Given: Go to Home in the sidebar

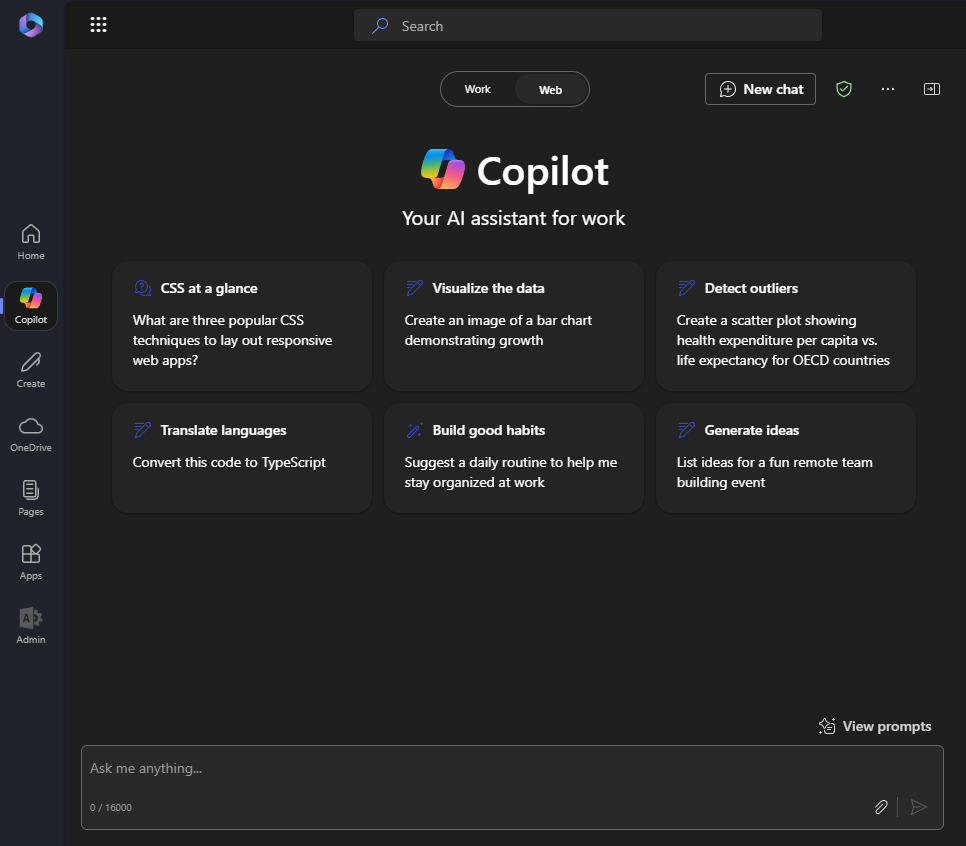Looking at the screenshot, I should click(x=31, y=242).
